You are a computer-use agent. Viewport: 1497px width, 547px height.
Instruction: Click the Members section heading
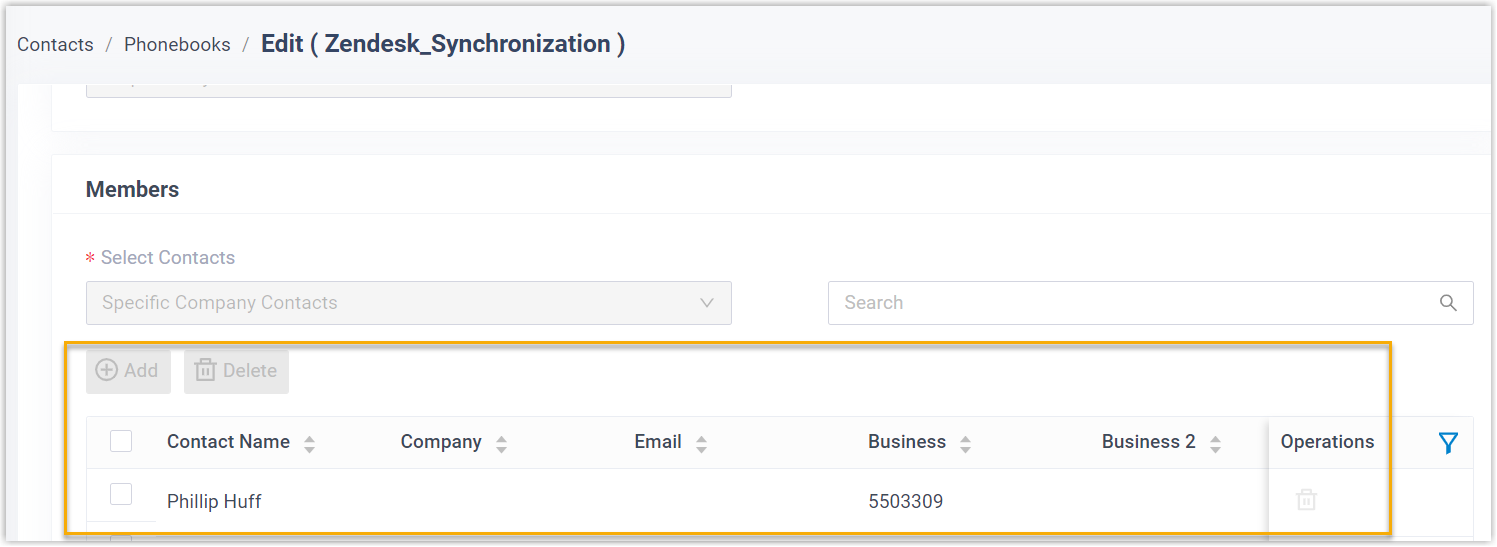pos(132,189)
